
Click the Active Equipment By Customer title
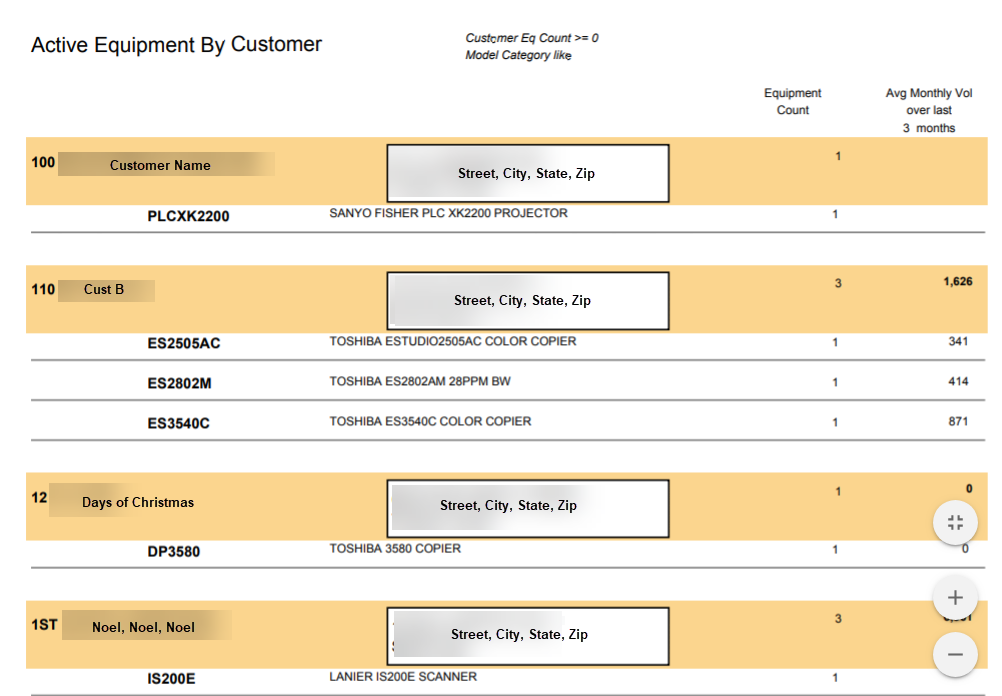tap(176, 44)
